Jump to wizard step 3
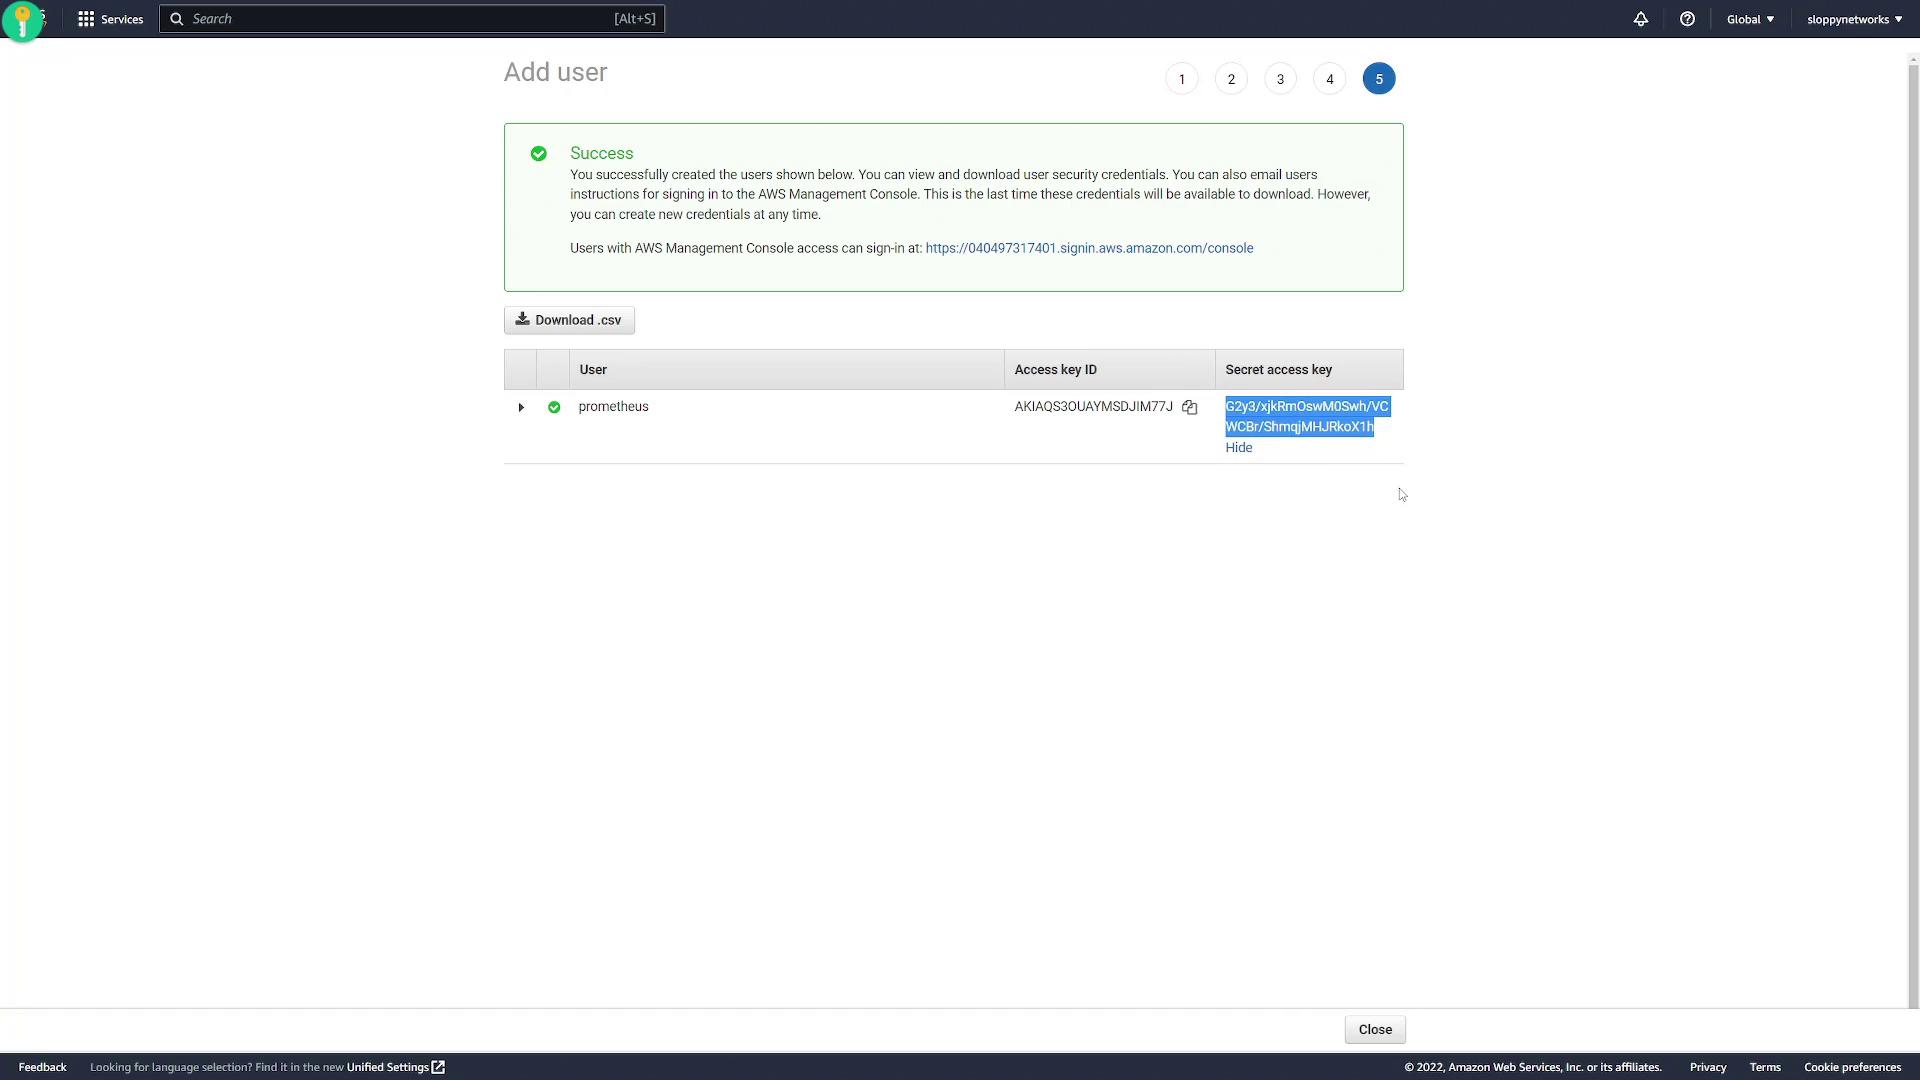Screen dimensions: 1920x1080 click(1280, 79)
